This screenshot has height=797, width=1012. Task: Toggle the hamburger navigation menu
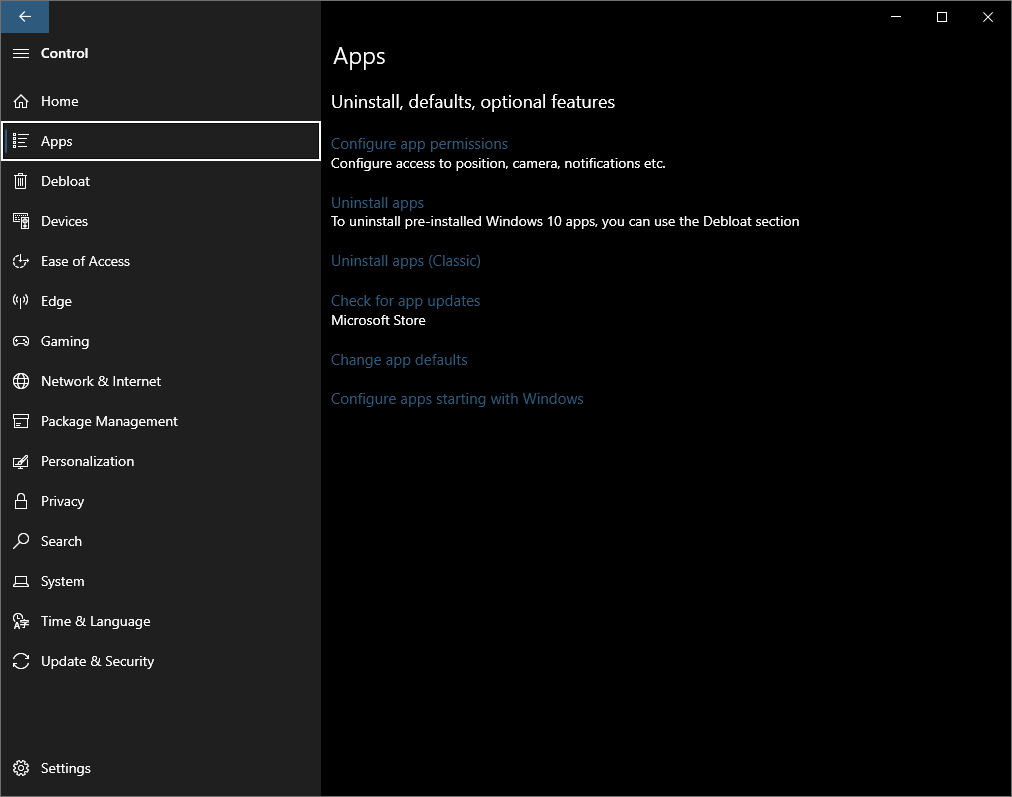click(x=21, y=54)
